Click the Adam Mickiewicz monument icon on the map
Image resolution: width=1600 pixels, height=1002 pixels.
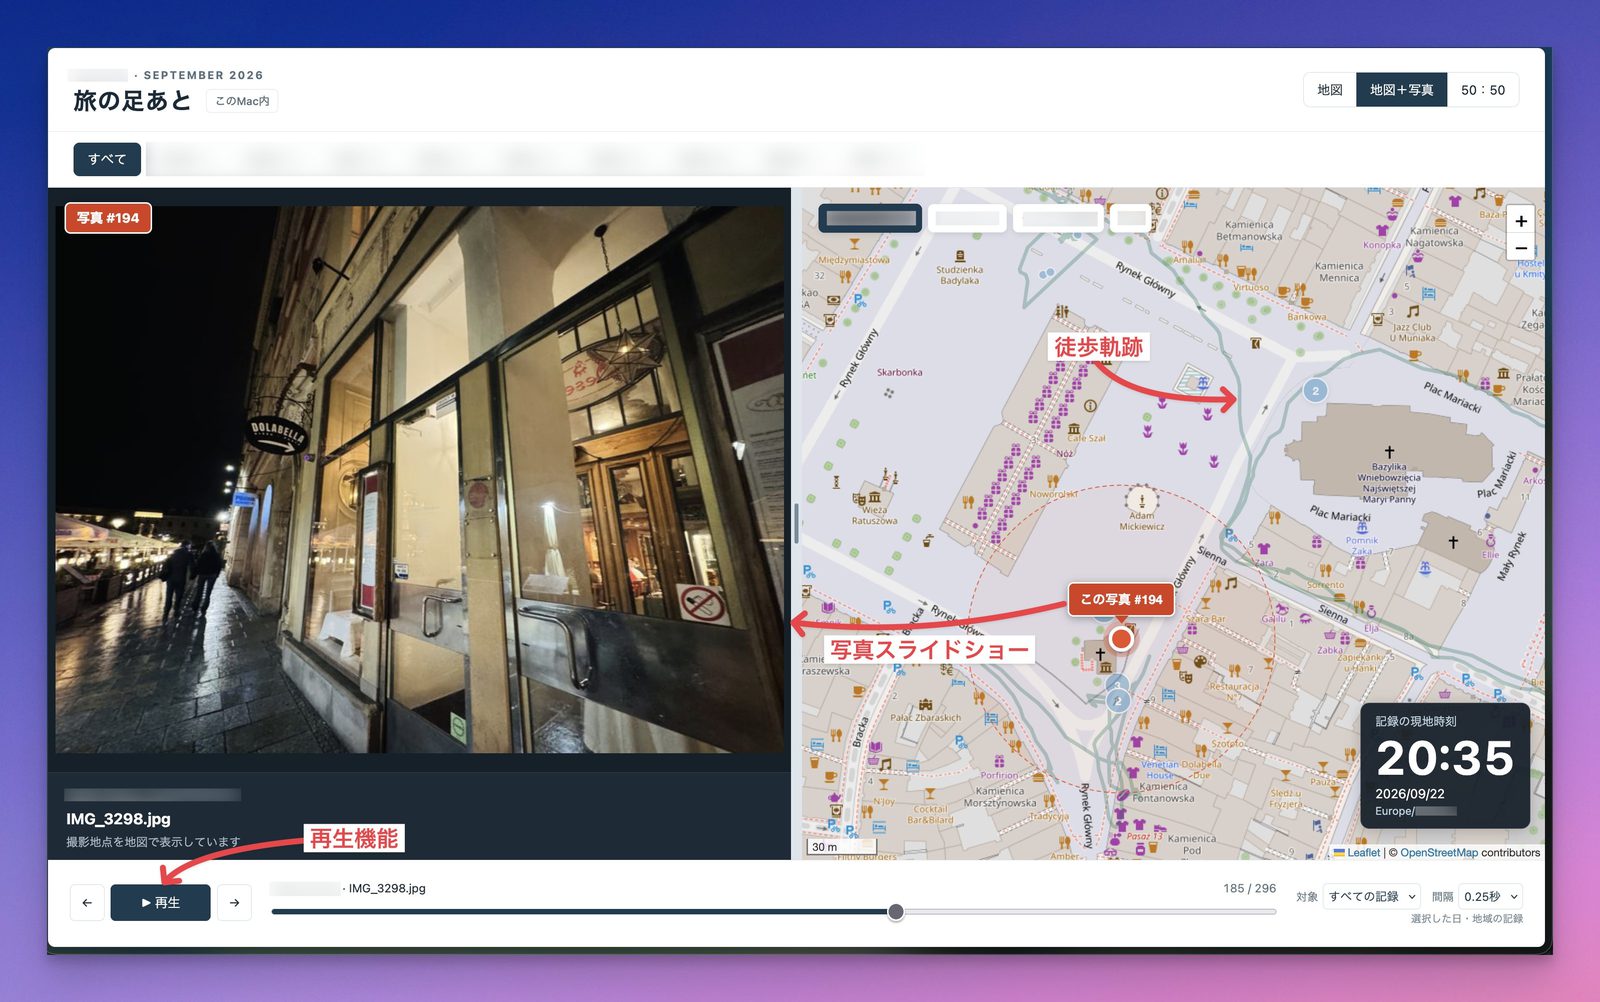tap(1141, 500)
